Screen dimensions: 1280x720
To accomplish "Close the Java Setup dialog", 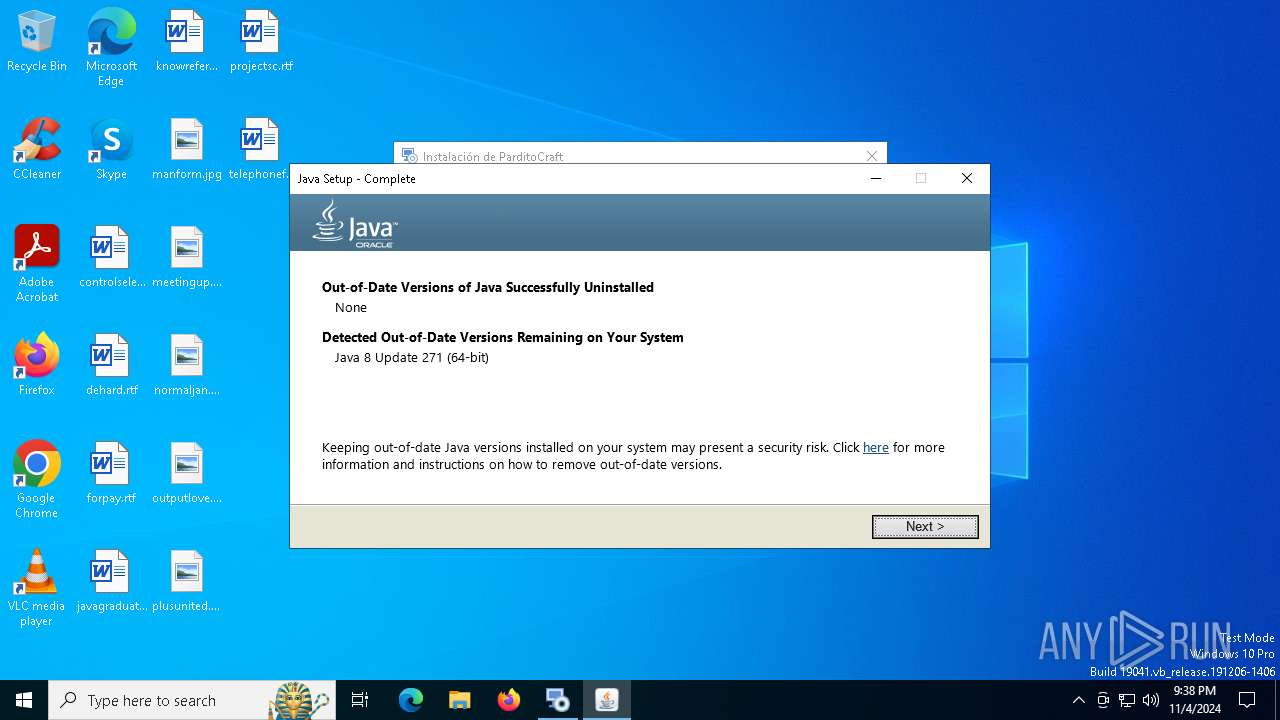I will pos(966,178).
